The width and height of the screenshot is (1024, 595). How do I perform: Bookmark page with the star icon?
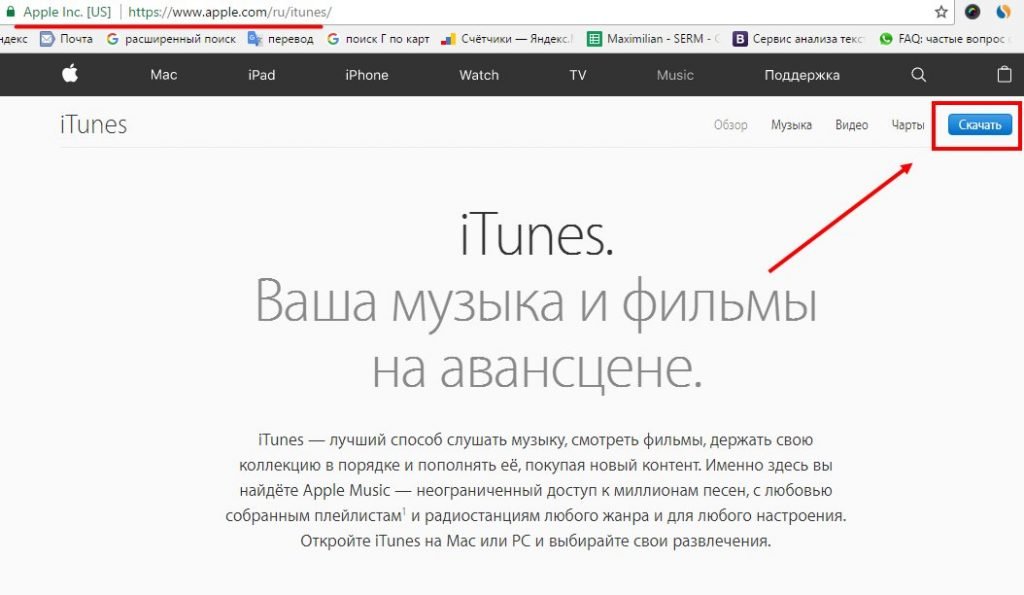941,12
